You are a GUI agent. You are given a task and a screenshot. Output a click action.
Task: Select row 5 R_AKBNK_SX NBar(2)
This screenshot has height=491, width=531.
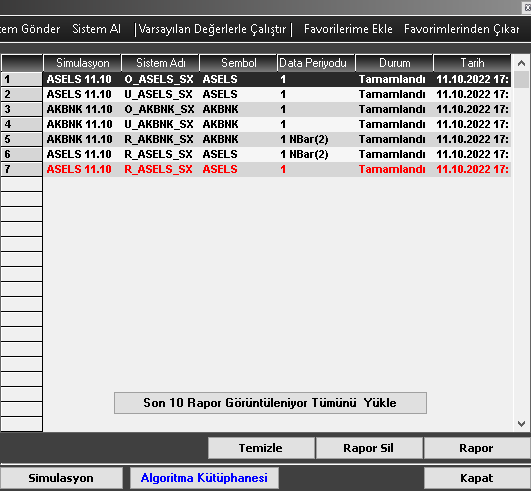coord(277,139)
